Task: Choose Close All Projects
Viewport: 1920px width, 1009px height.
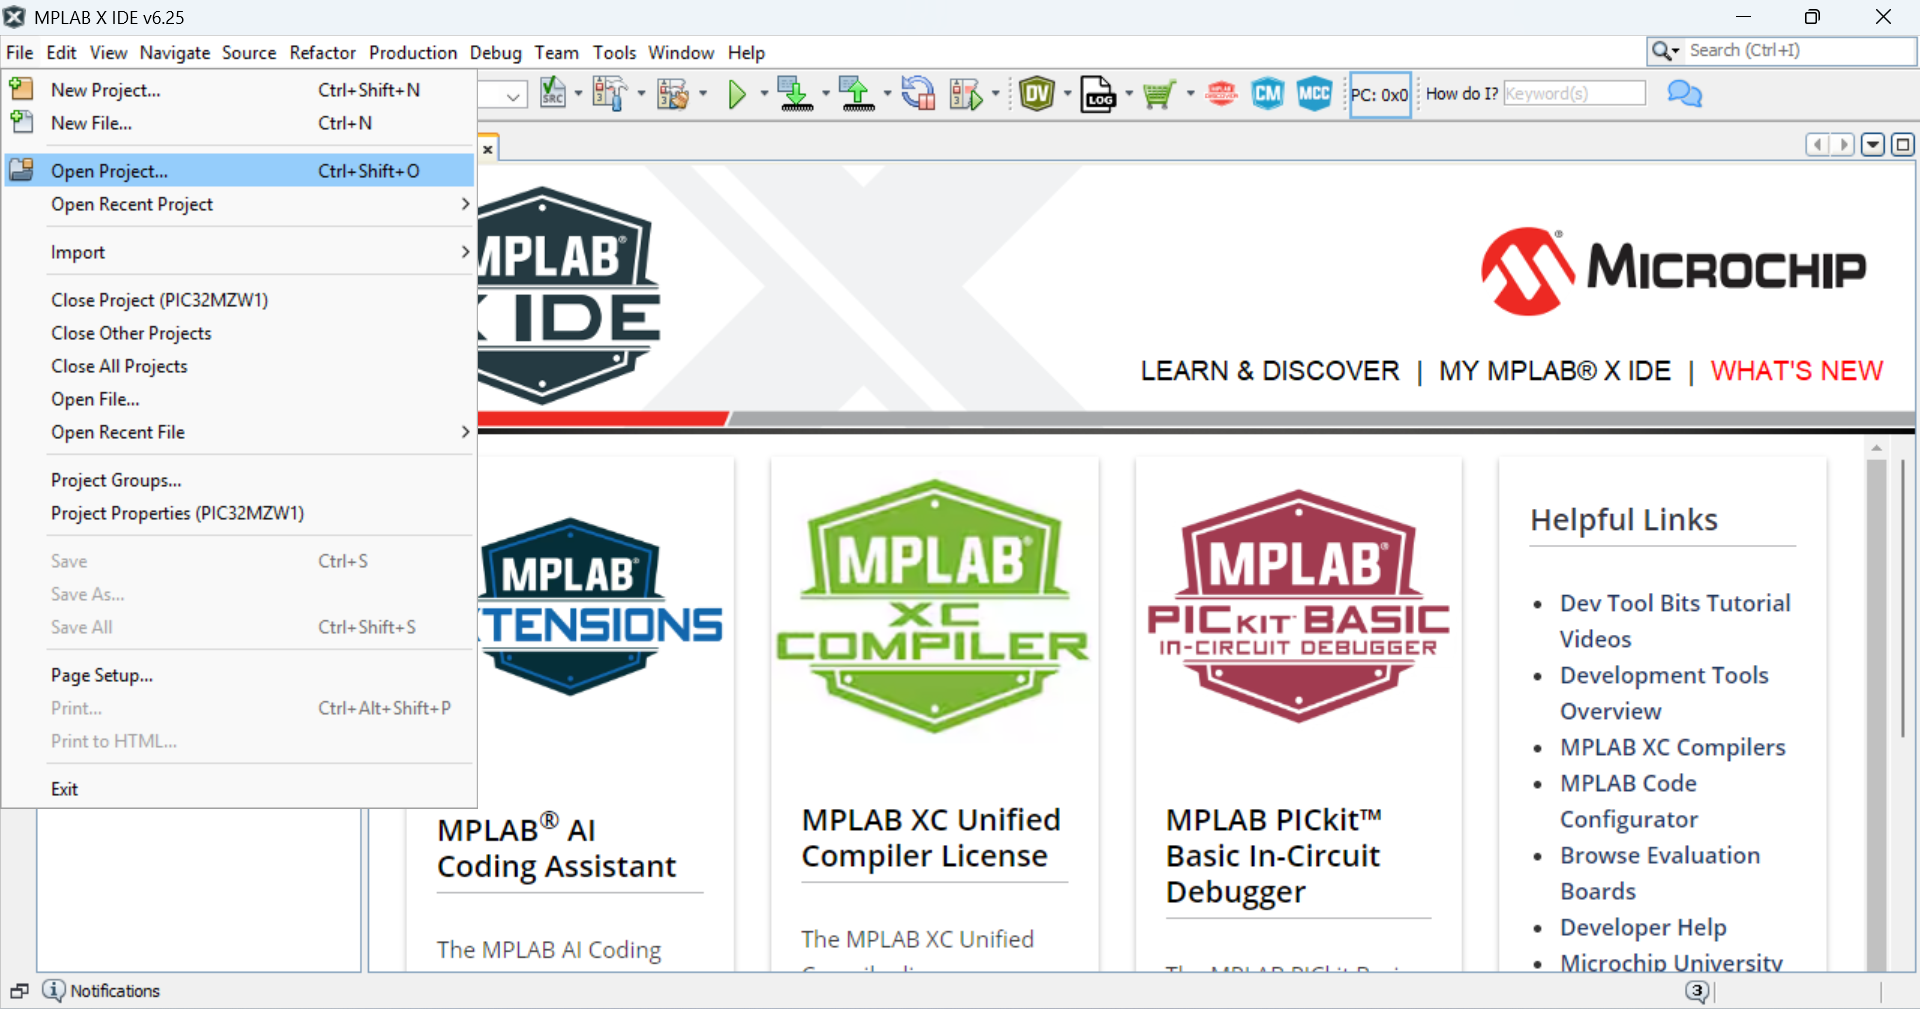Action: tap(239, 366)
